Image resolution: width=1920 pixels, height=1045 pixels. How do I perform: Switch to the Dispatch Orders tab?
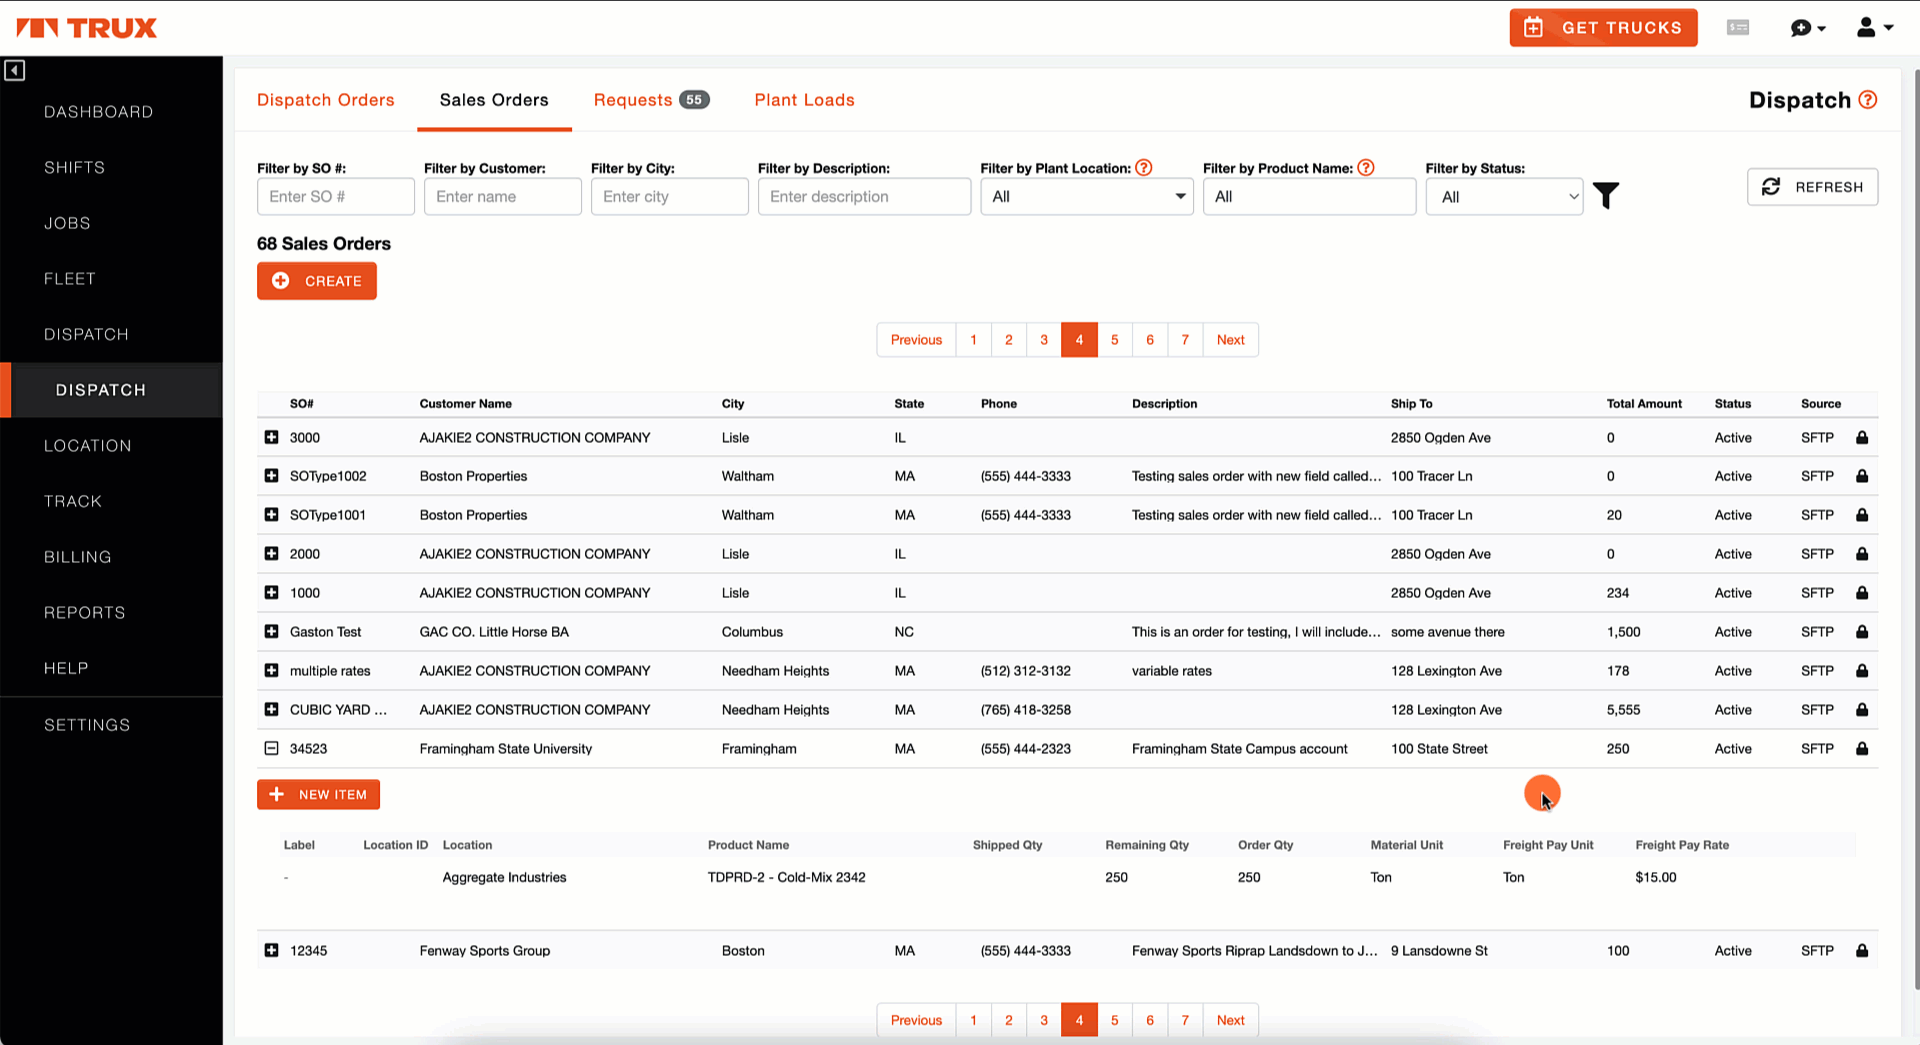326,100
